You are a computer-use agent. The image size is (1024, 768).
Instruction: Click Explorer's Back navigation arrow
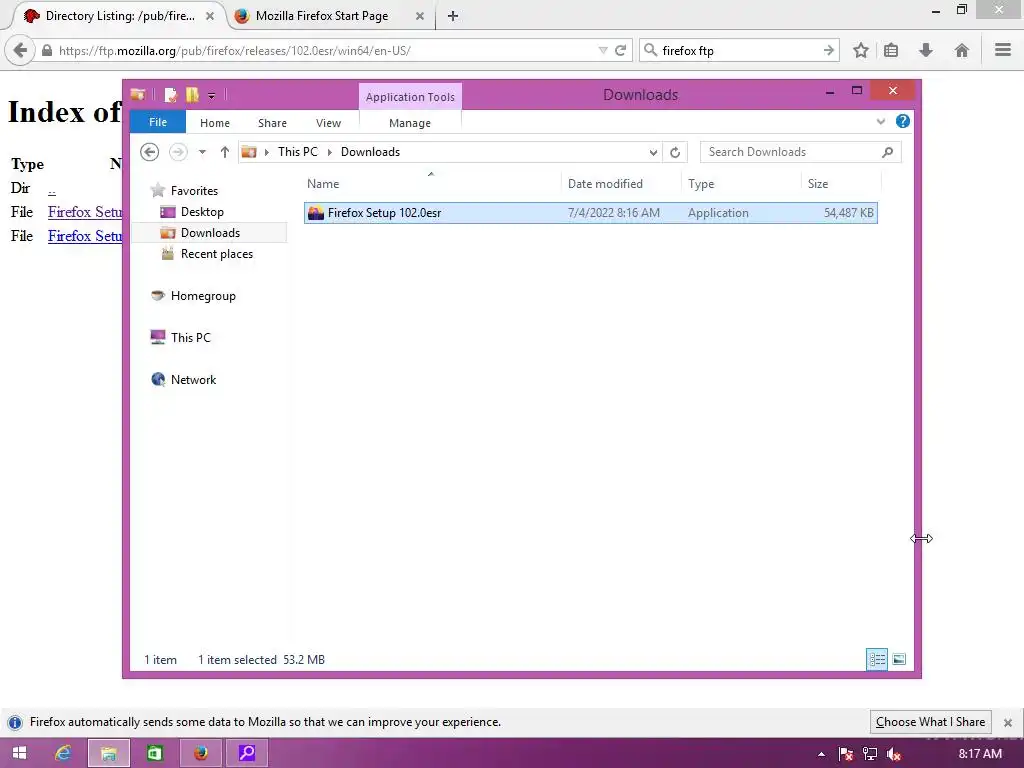click(150, 152)
